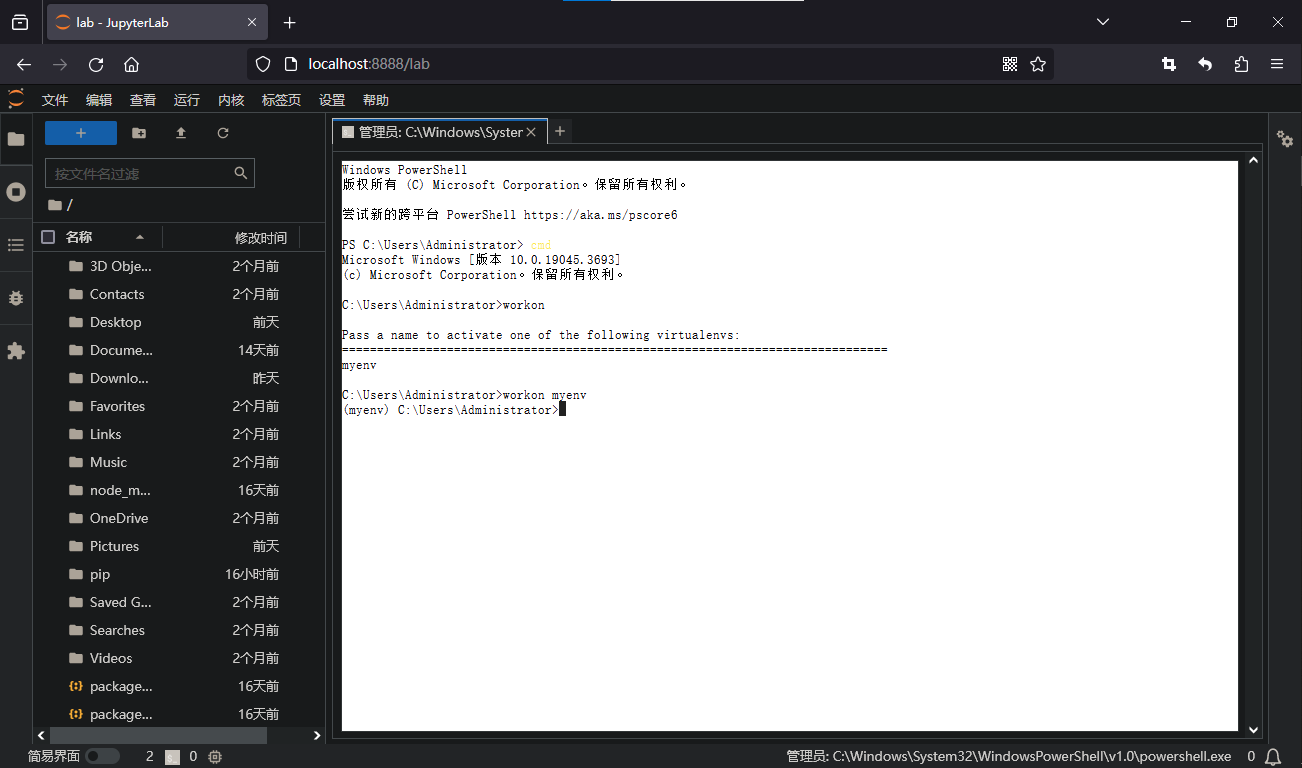
Task: Open the 编辑 menu
Action: tap(99, 100)
